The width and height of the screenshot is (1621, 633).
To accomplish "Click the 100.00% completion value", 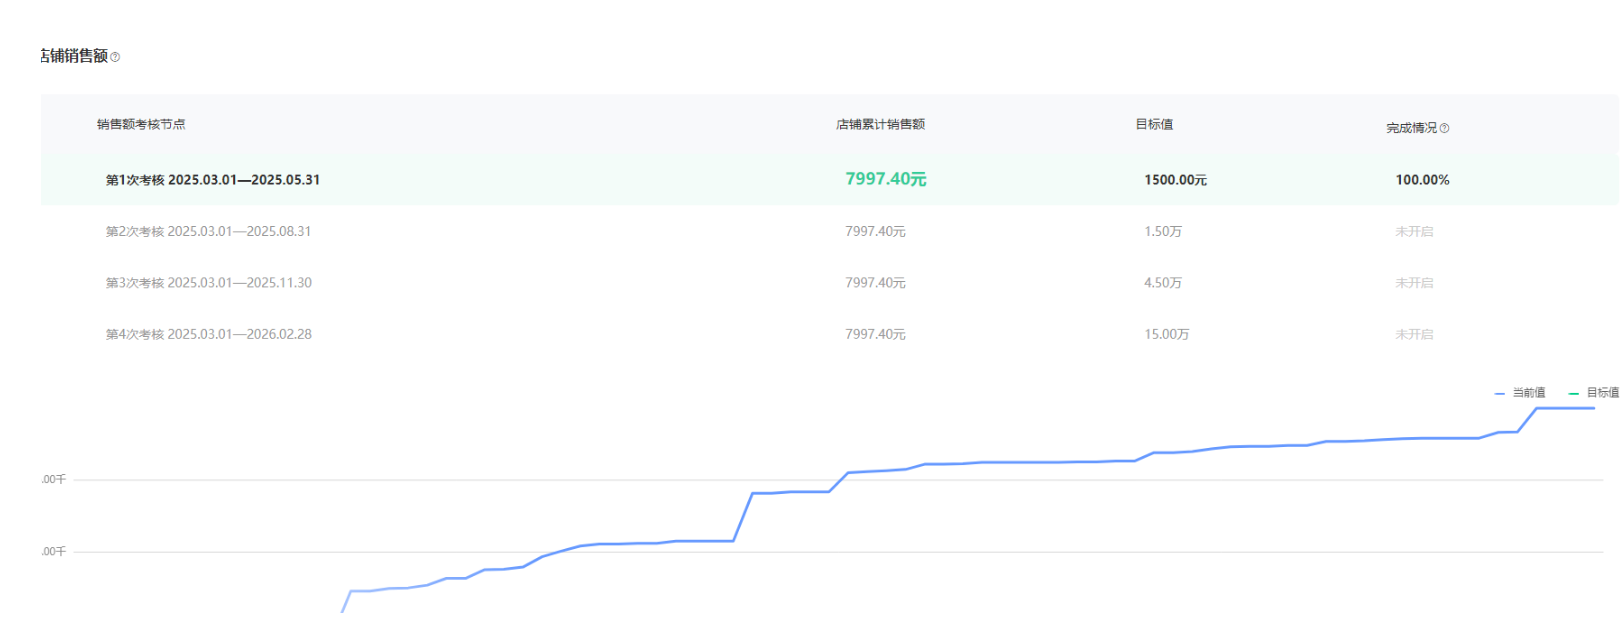I will [1422, 180].
